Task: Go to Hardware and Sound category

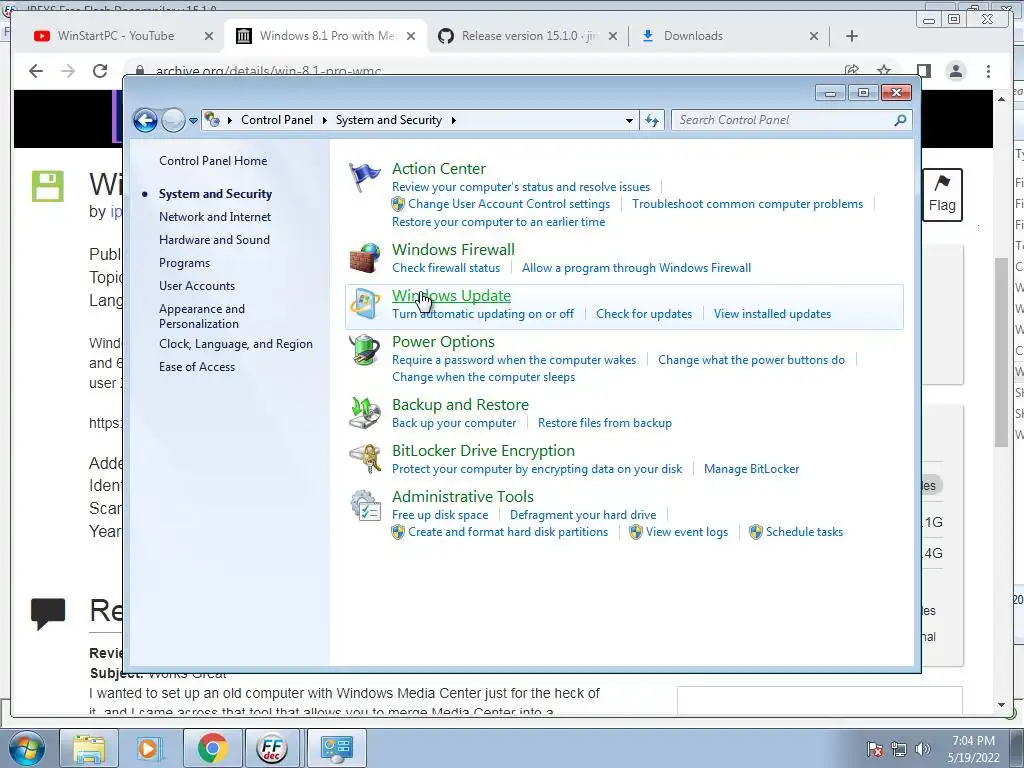Action: point(214,240)
